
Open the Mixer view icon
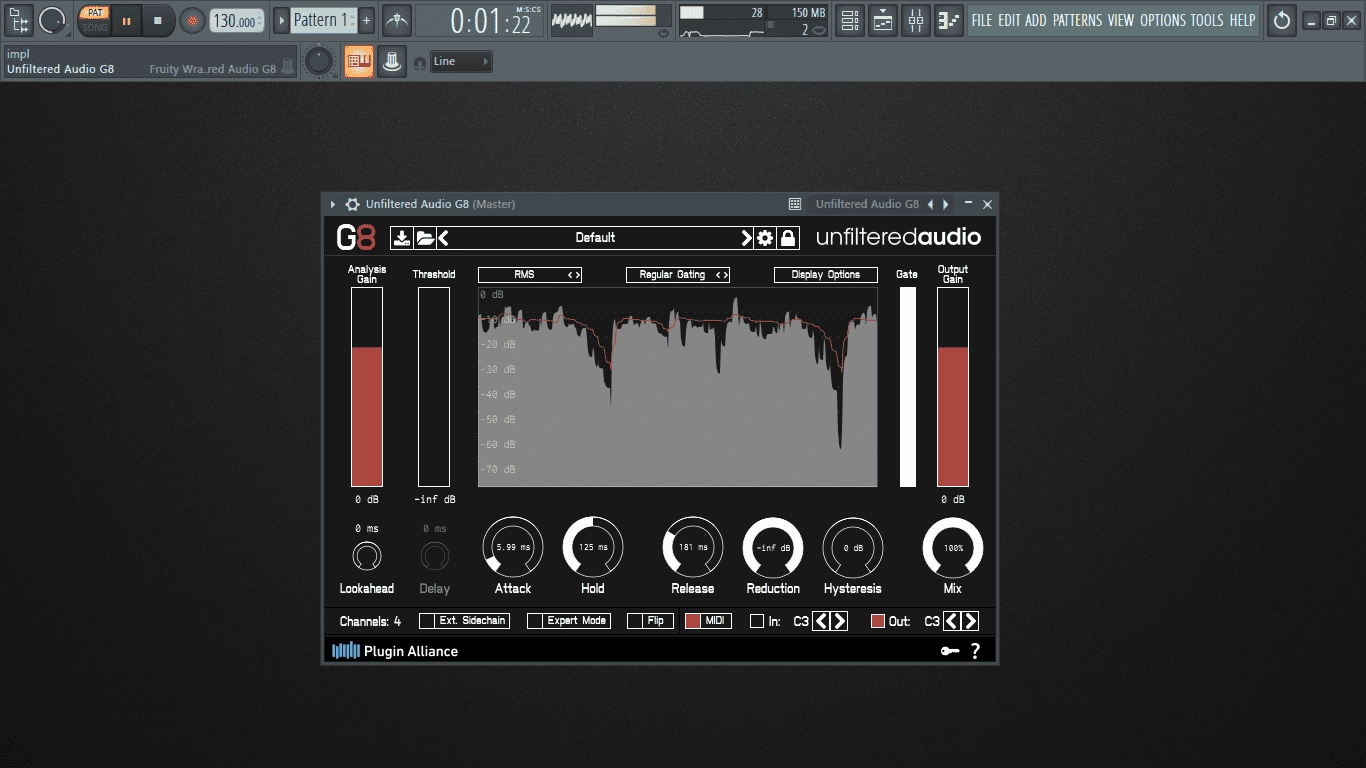coord(916,20)
